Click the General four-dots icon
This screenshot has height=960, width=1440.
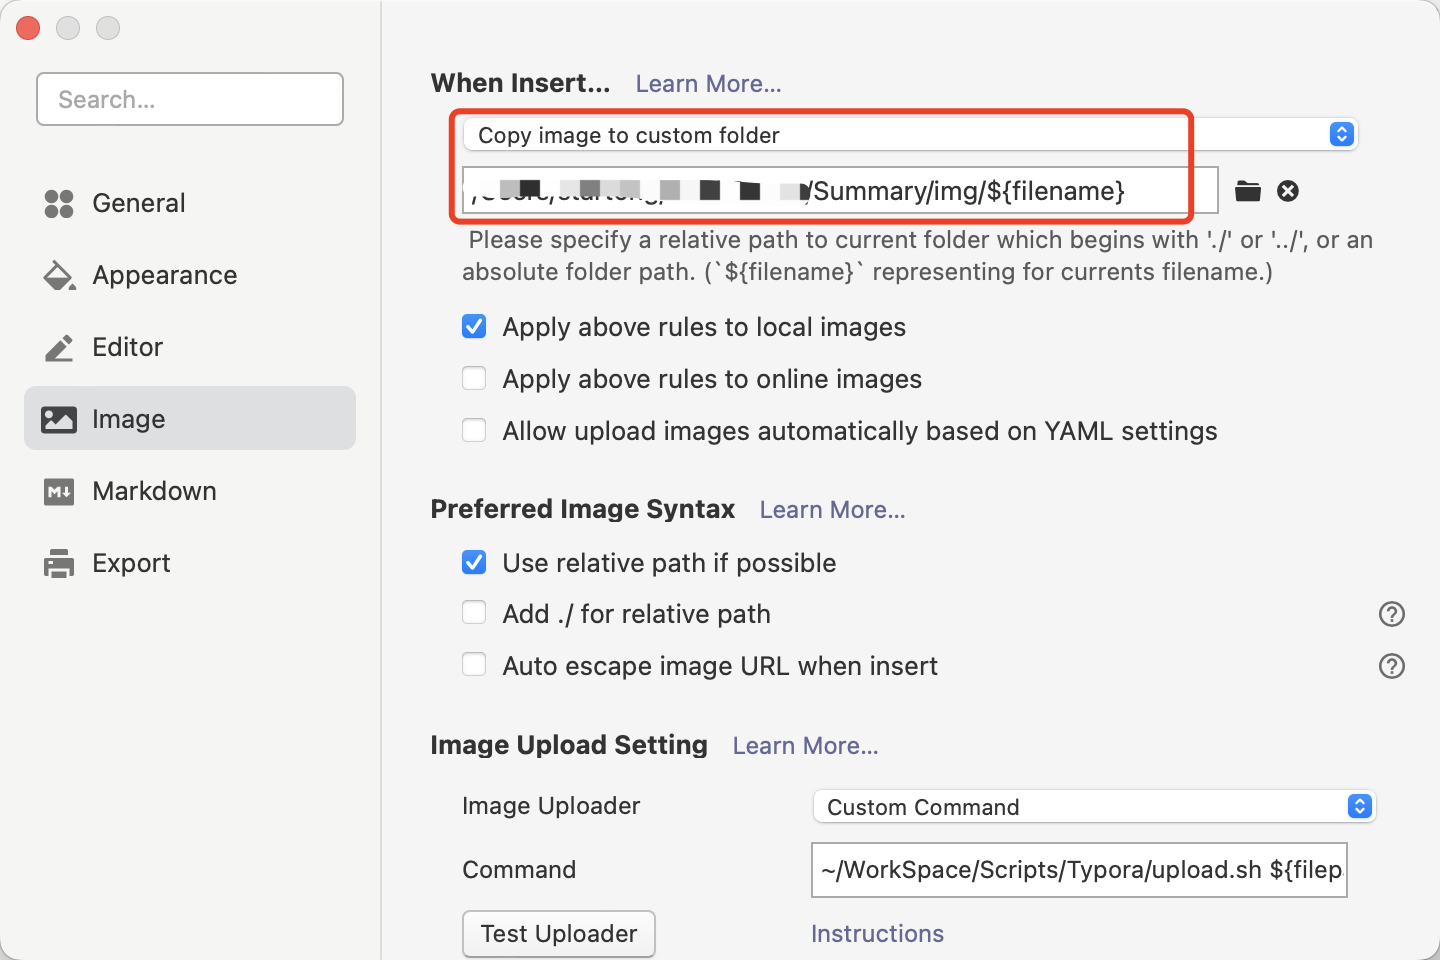tap(59, 204)
